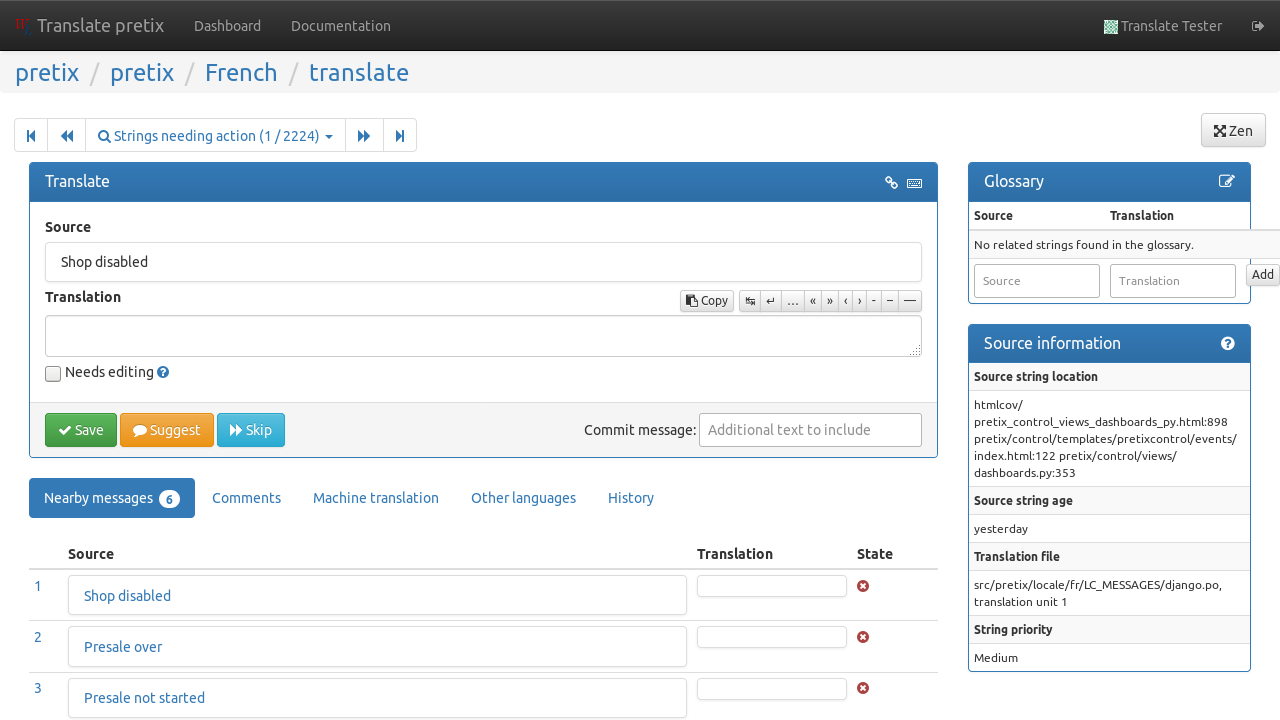Click the permalink chain icon in Translate header

click(x=891, y=182)
